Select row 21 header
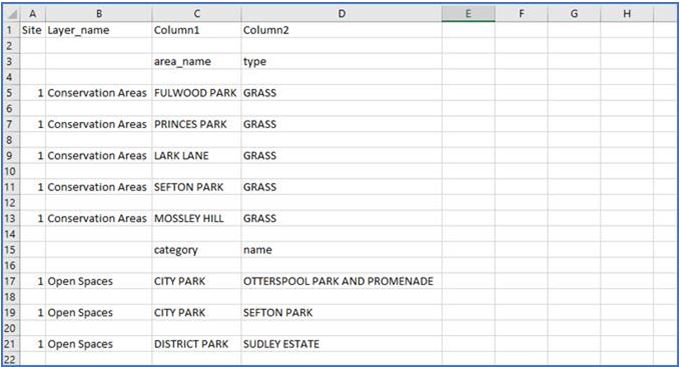 [11, 344]
